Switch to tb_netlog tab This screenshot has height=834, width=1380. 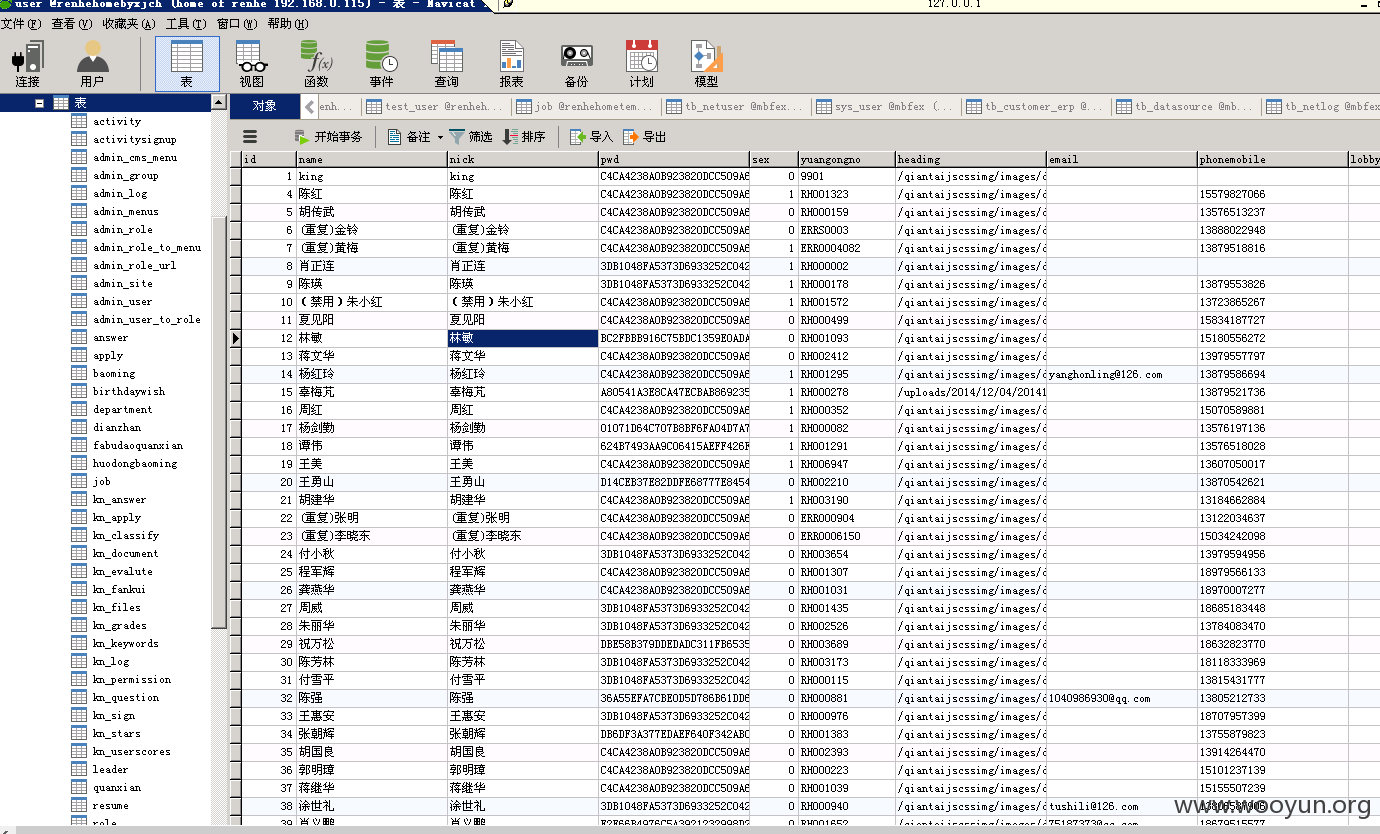point(1322,106)
